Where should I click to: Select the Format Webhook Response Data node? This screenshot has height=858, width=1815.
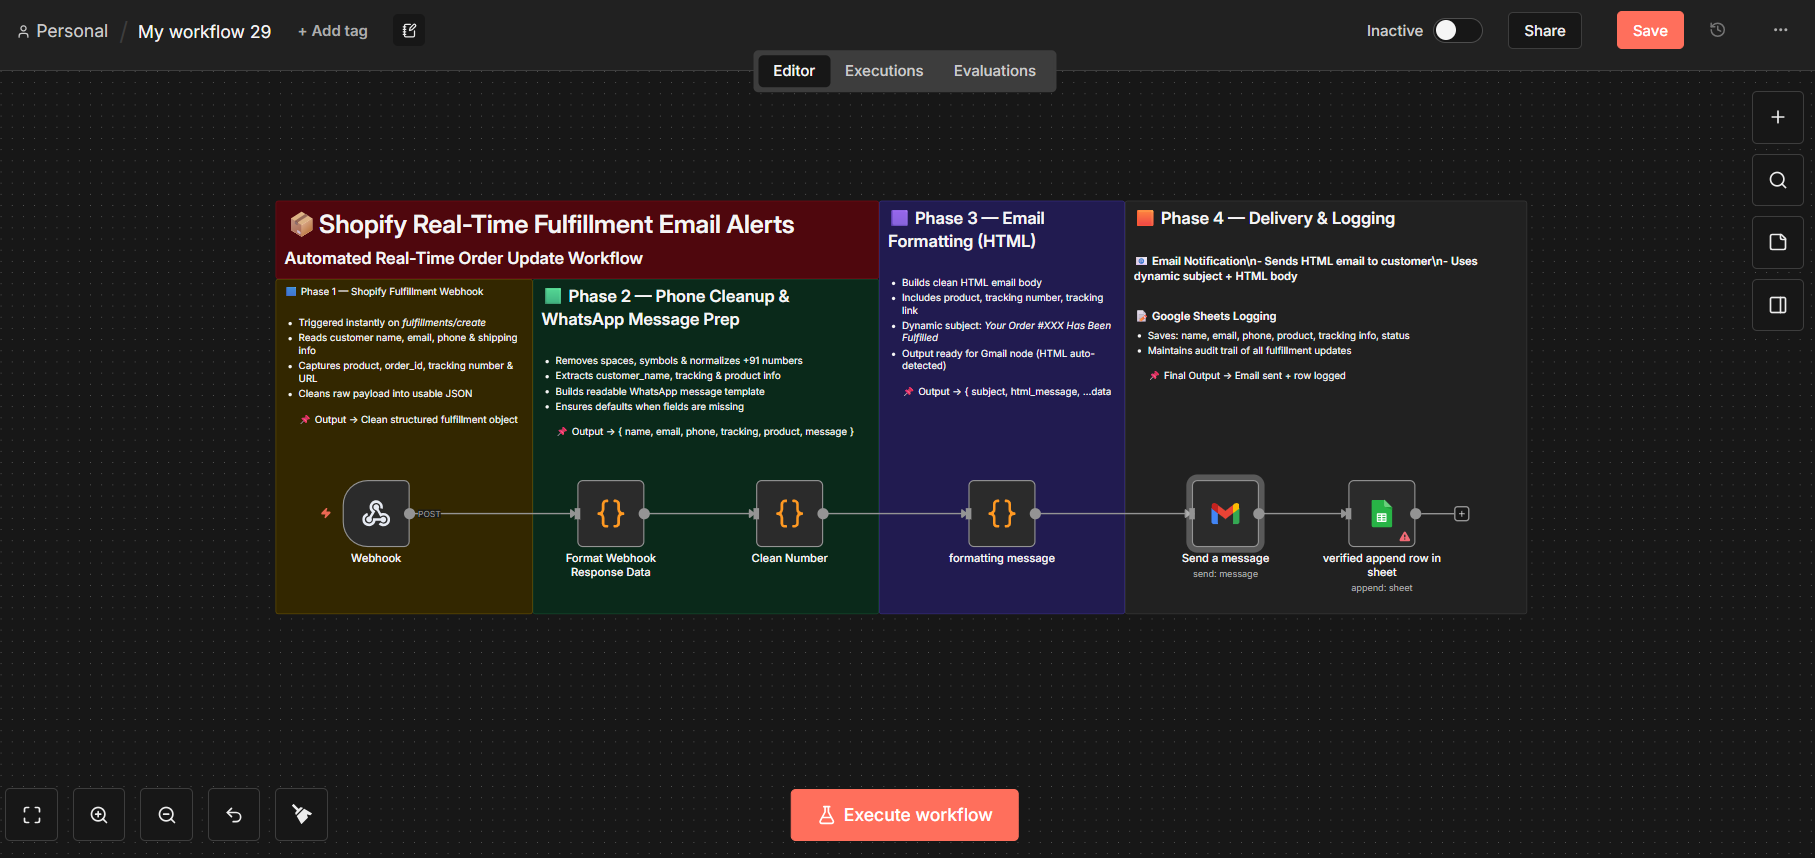(x=611, y=514)
